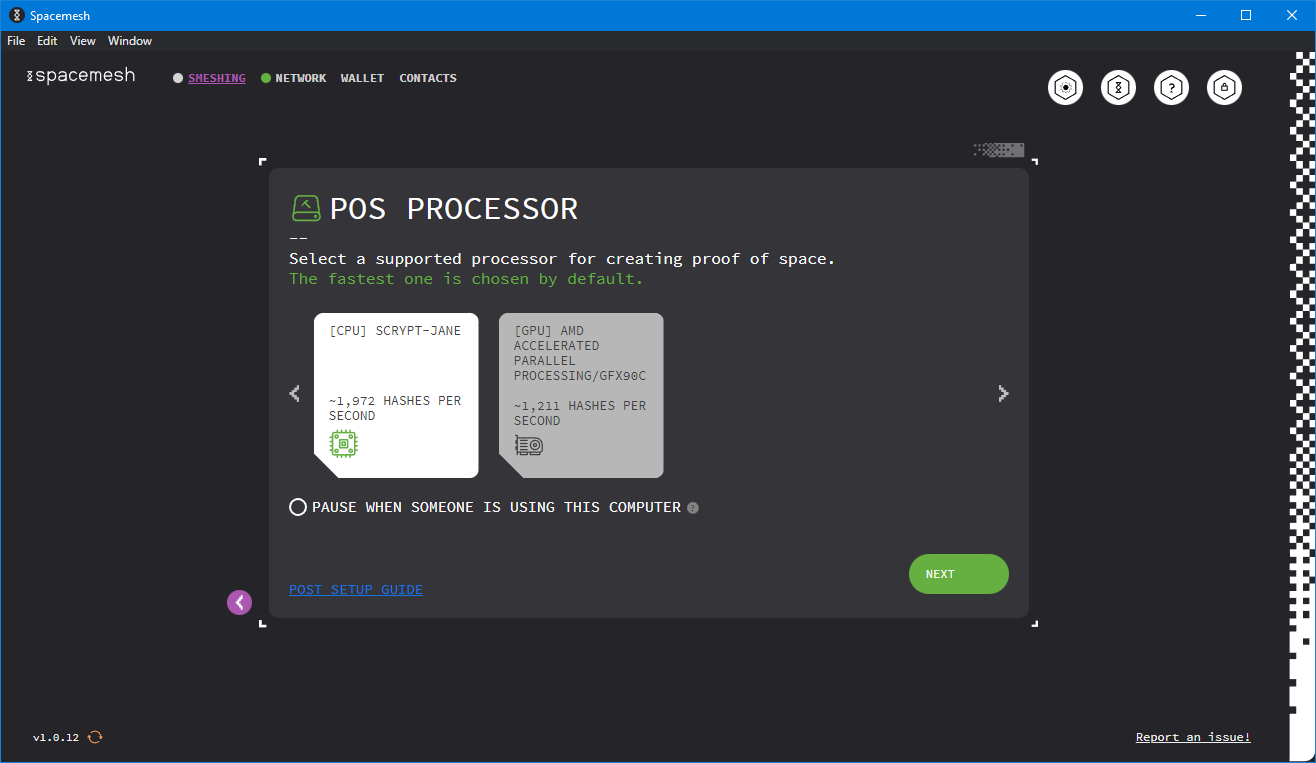This screenshot has width=1316, height=763.
Task: Click the GPU graphics card icon
Action: (x=529, y=445)
